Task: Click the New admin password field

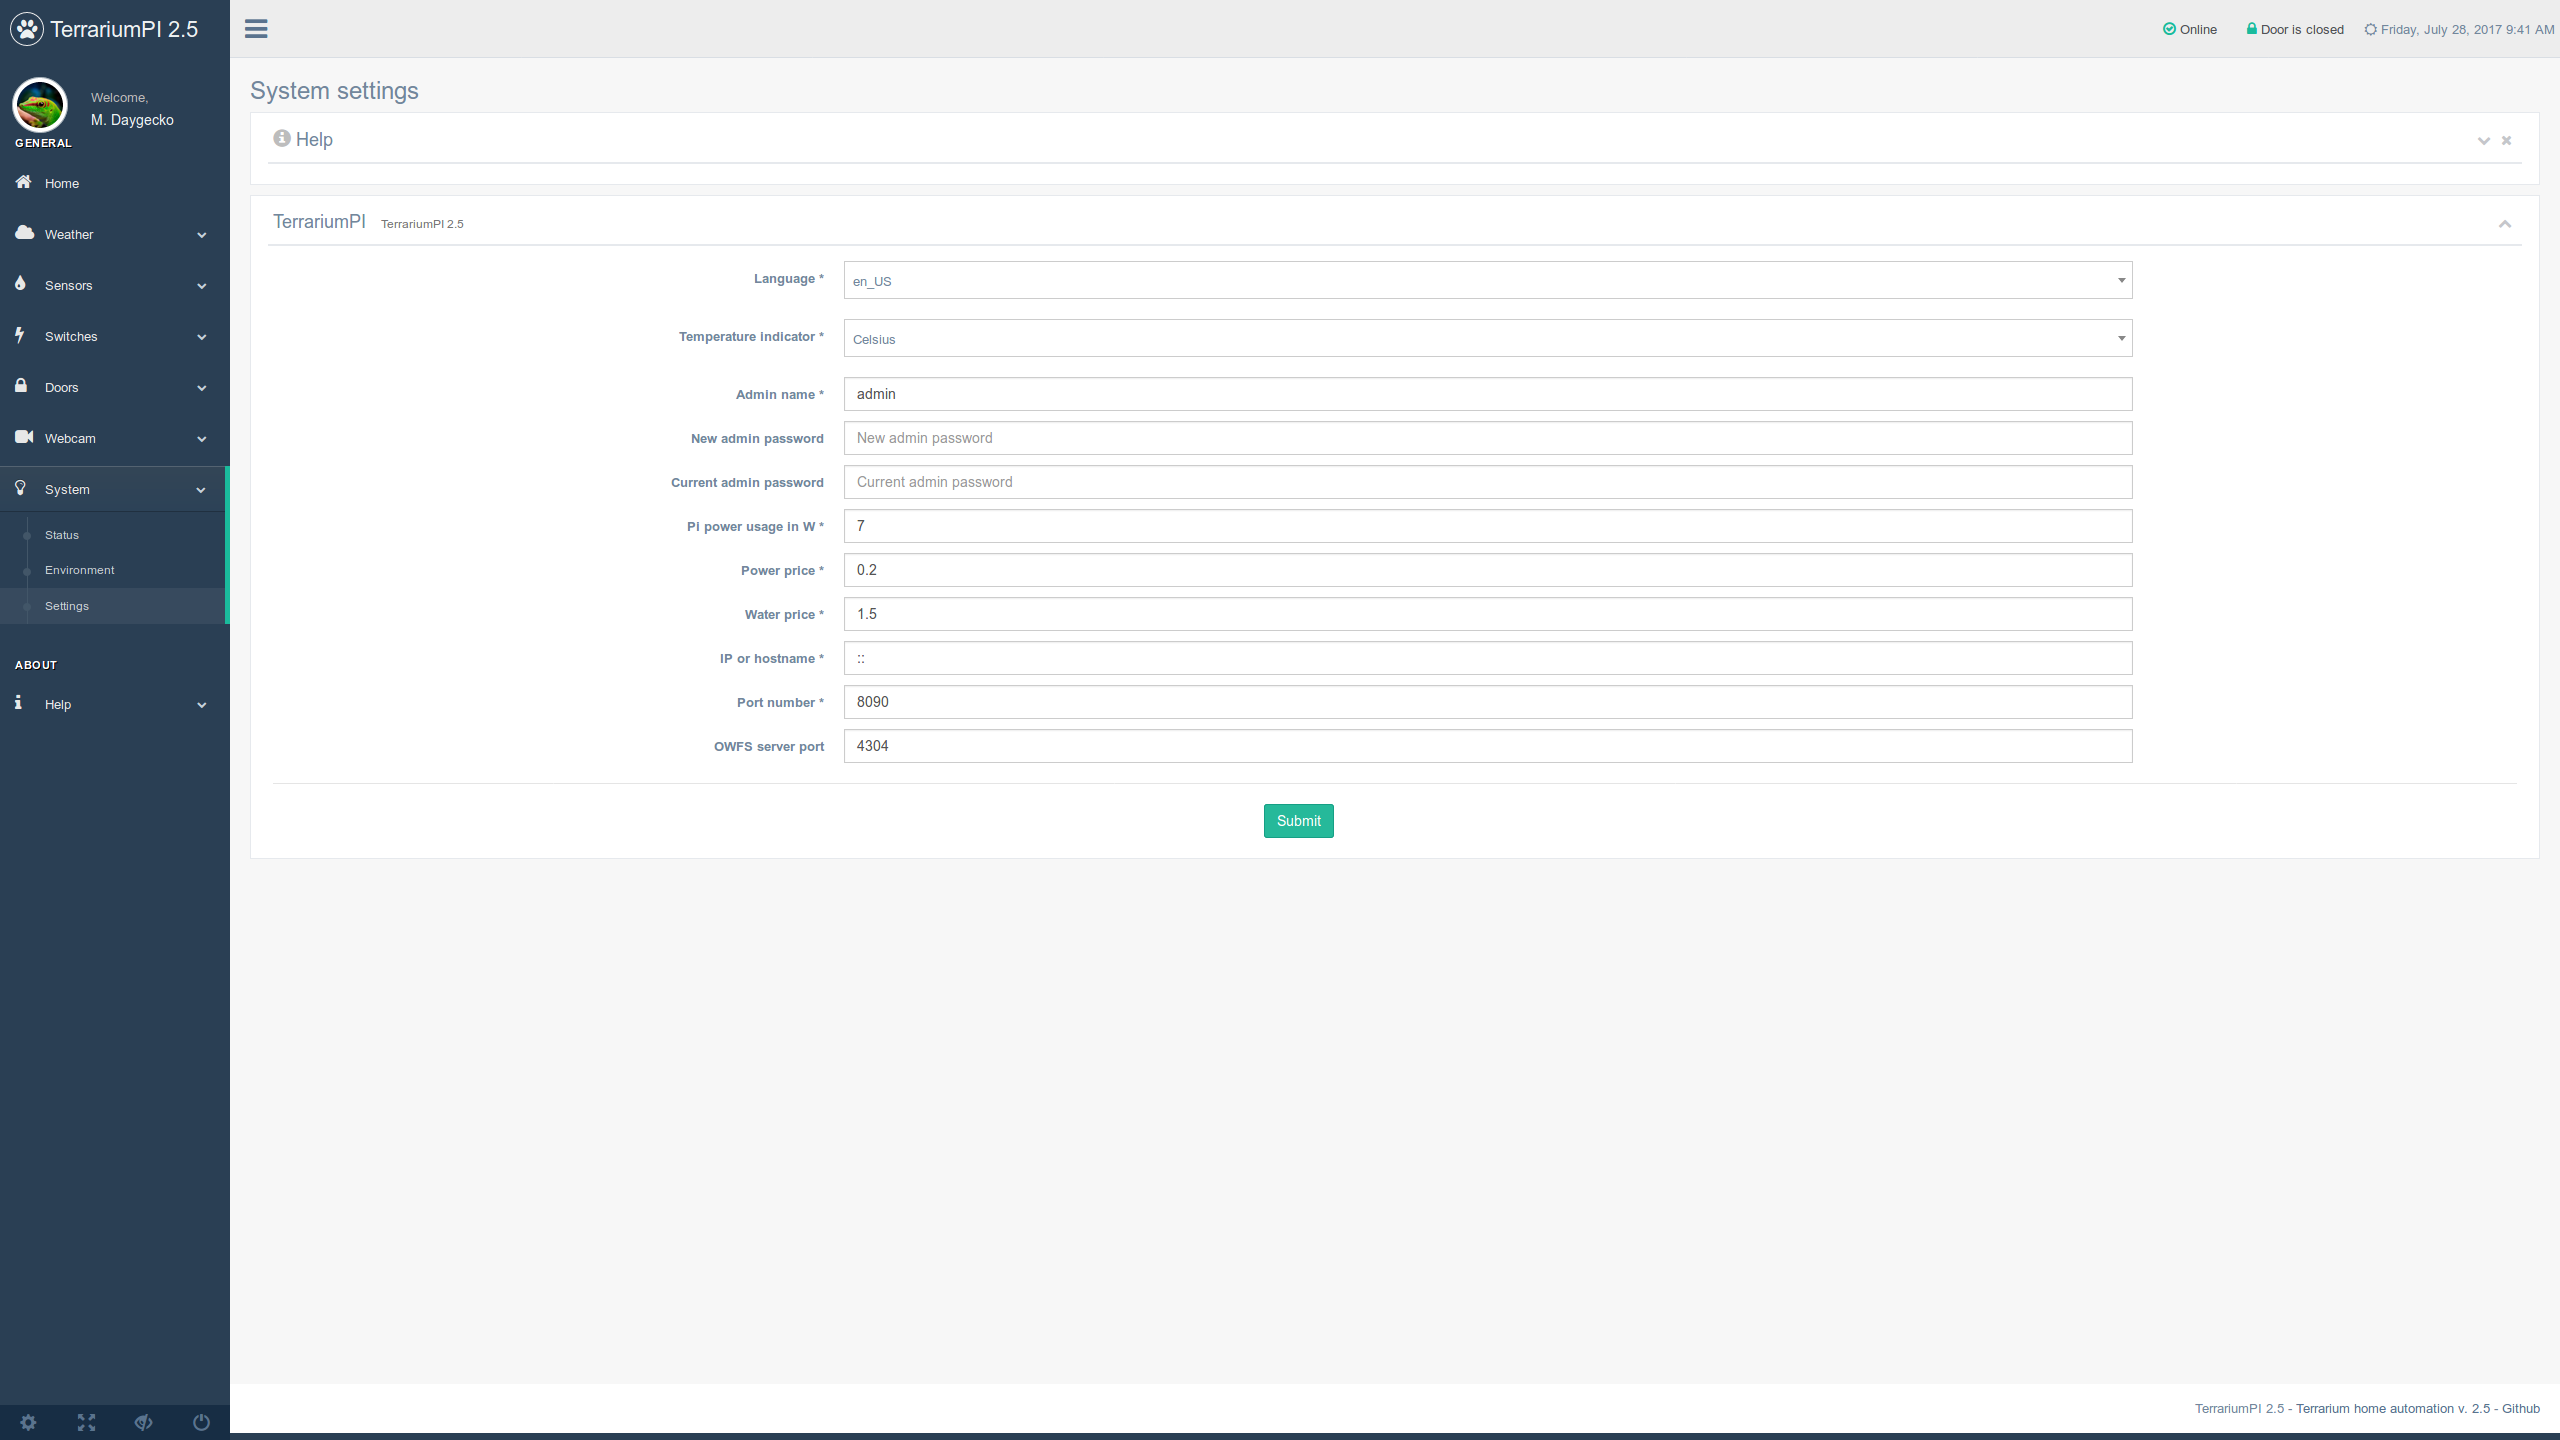Action: 1487,438
